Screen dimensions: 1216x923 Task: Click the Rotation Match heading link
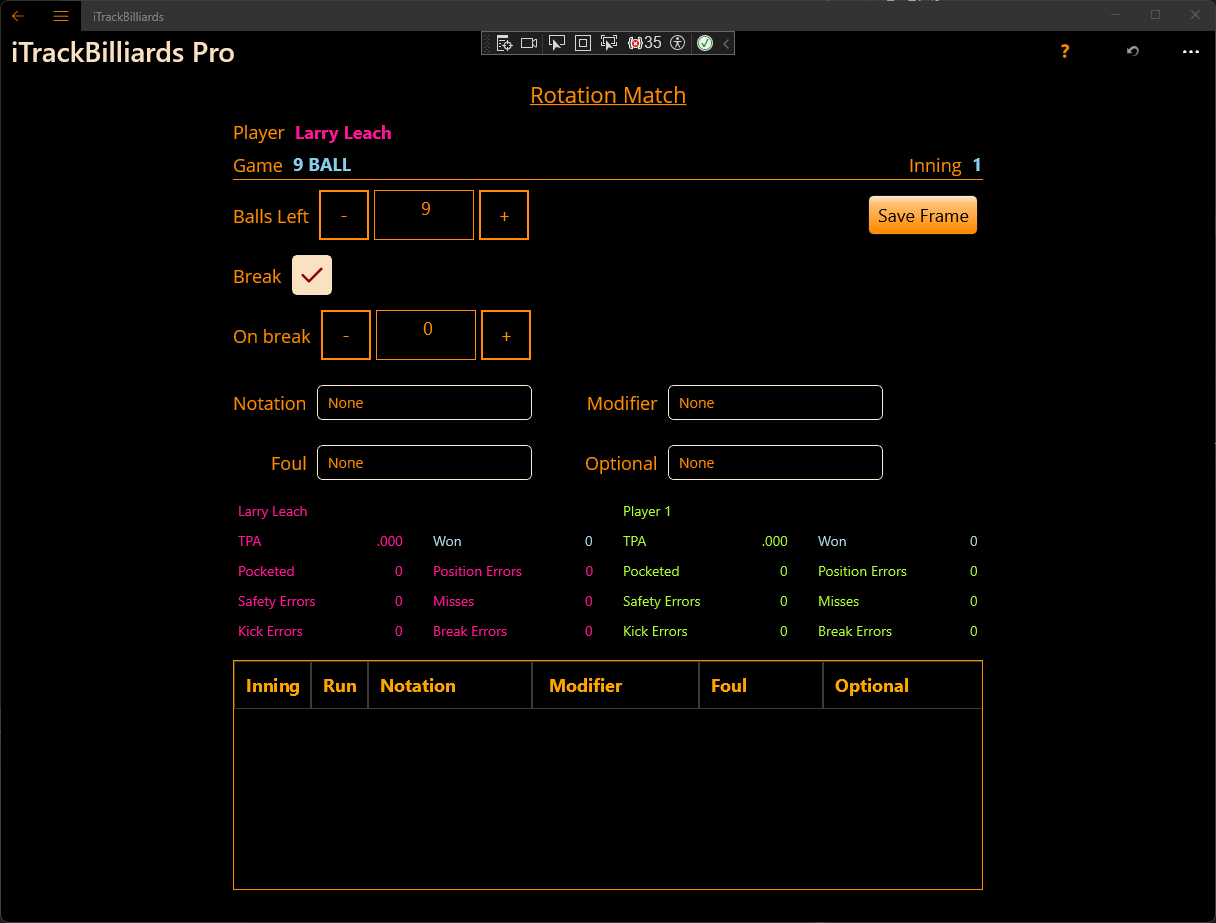coord(608,95)
